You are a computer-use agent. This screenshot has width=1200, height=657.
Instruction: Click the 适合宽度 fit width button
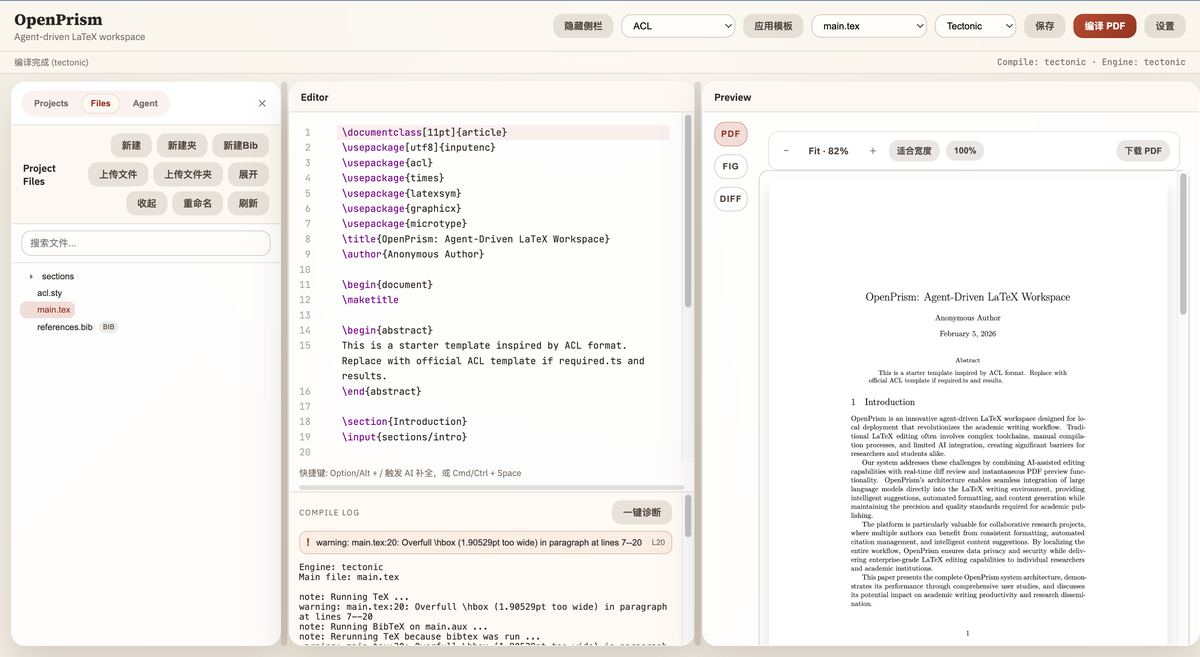click(914, 151)
